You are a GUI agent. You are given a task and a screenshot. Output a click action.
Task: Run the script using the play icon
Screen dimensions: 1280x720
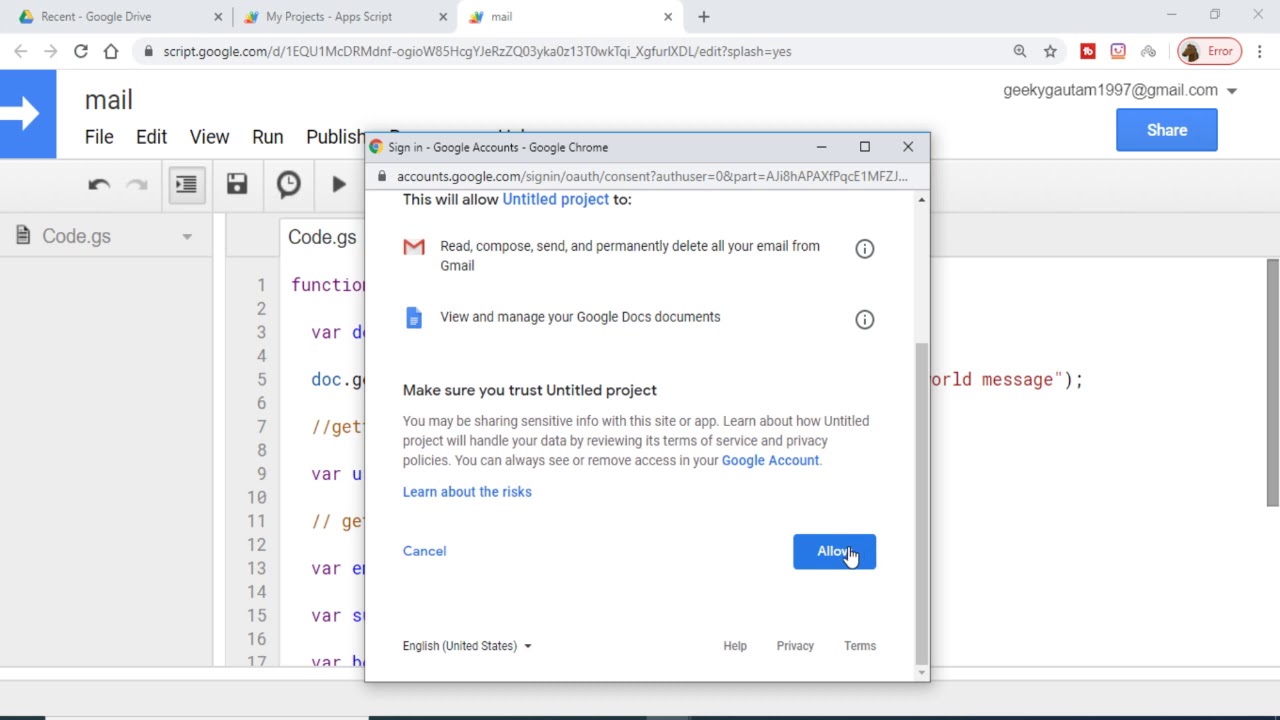339,184
